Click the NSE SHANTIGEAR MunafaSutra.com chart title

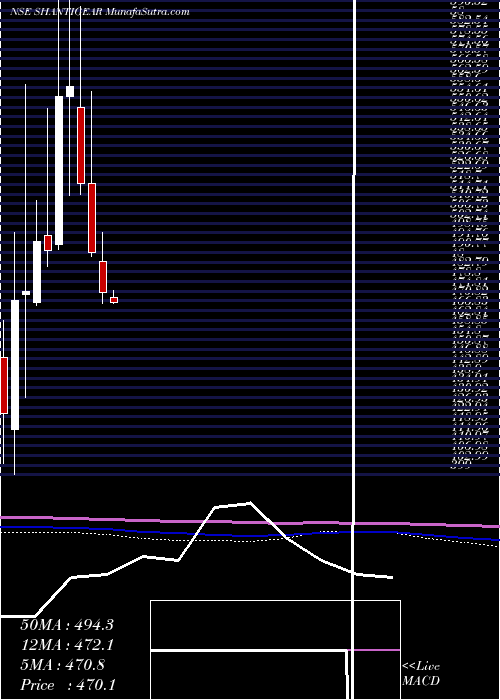click(100, 12)
